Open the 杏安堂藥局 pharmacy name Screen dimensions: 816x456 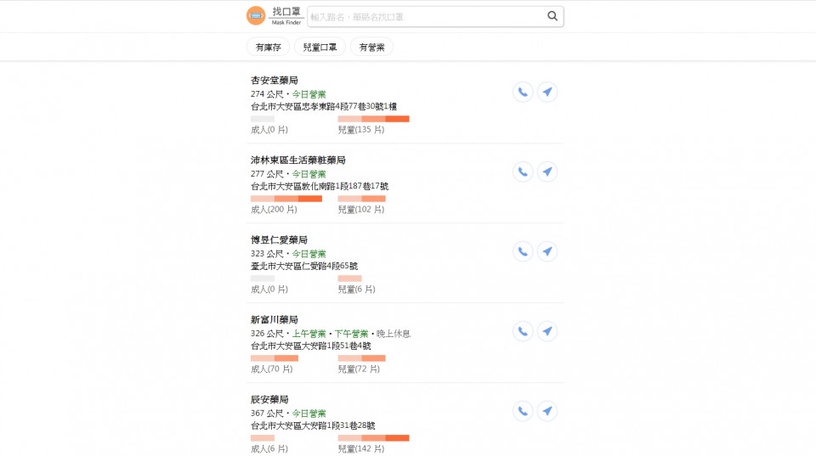(274, 80)
